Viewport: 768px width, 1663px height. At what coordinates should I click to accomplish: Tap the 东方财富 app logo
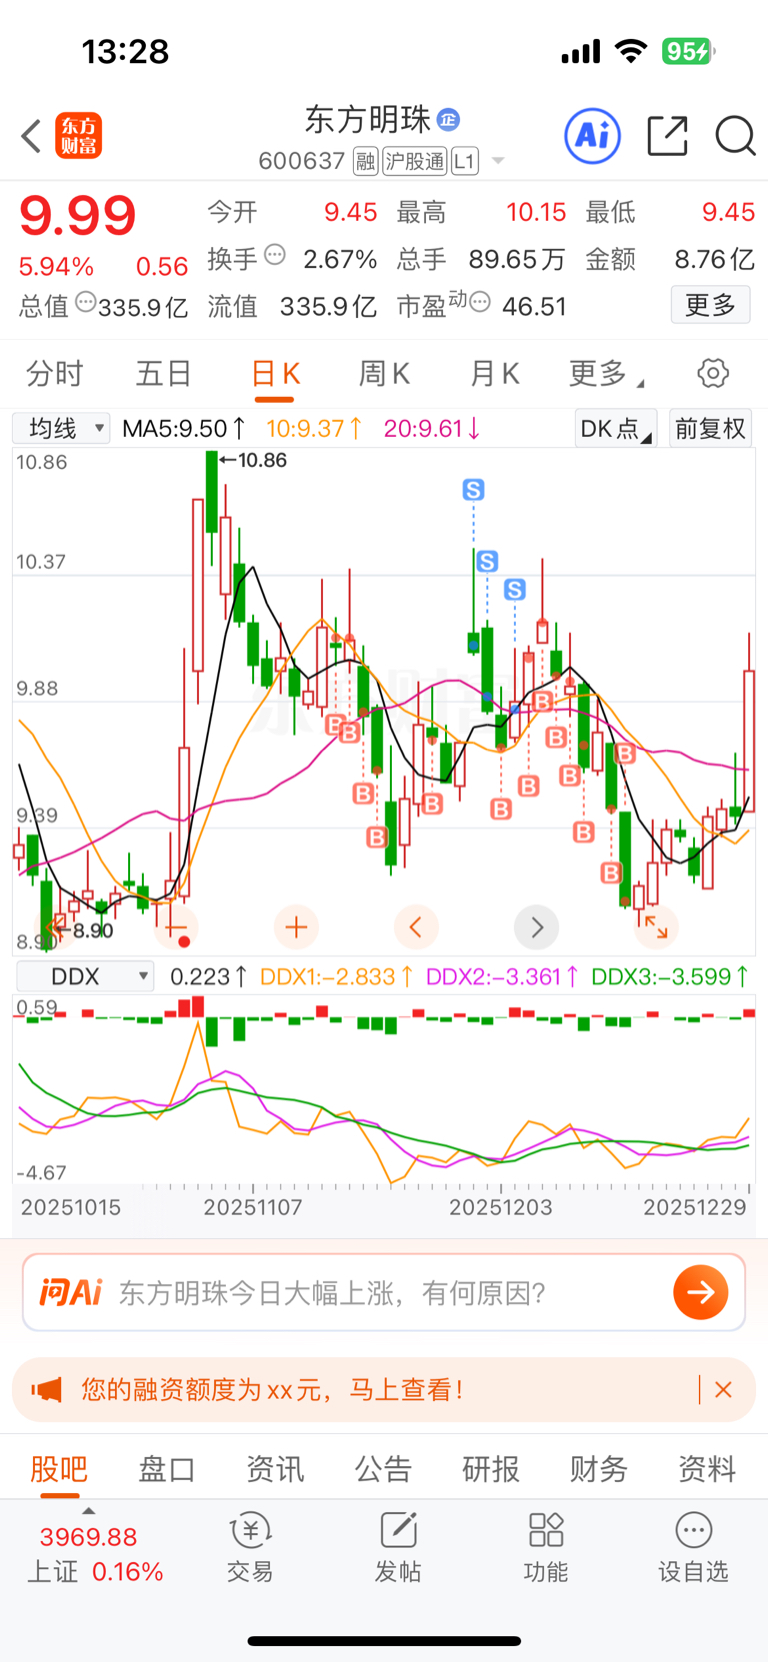78,136
